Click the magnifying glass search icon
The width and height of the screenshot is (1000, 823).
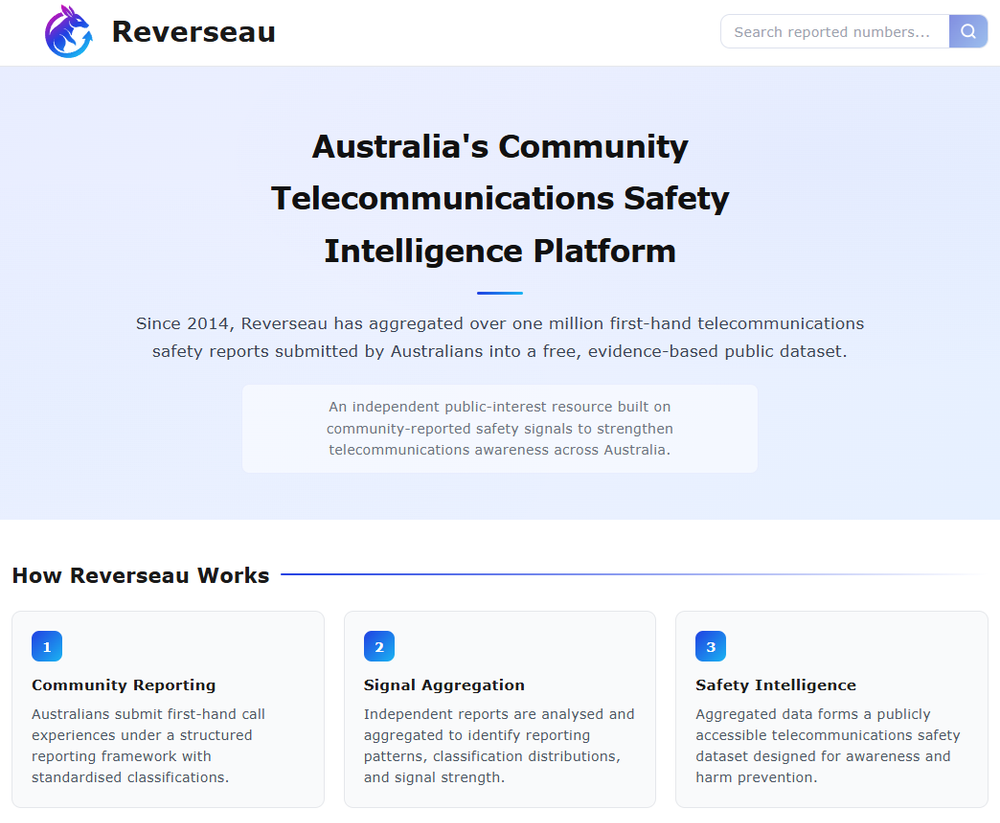coord(967,31)
